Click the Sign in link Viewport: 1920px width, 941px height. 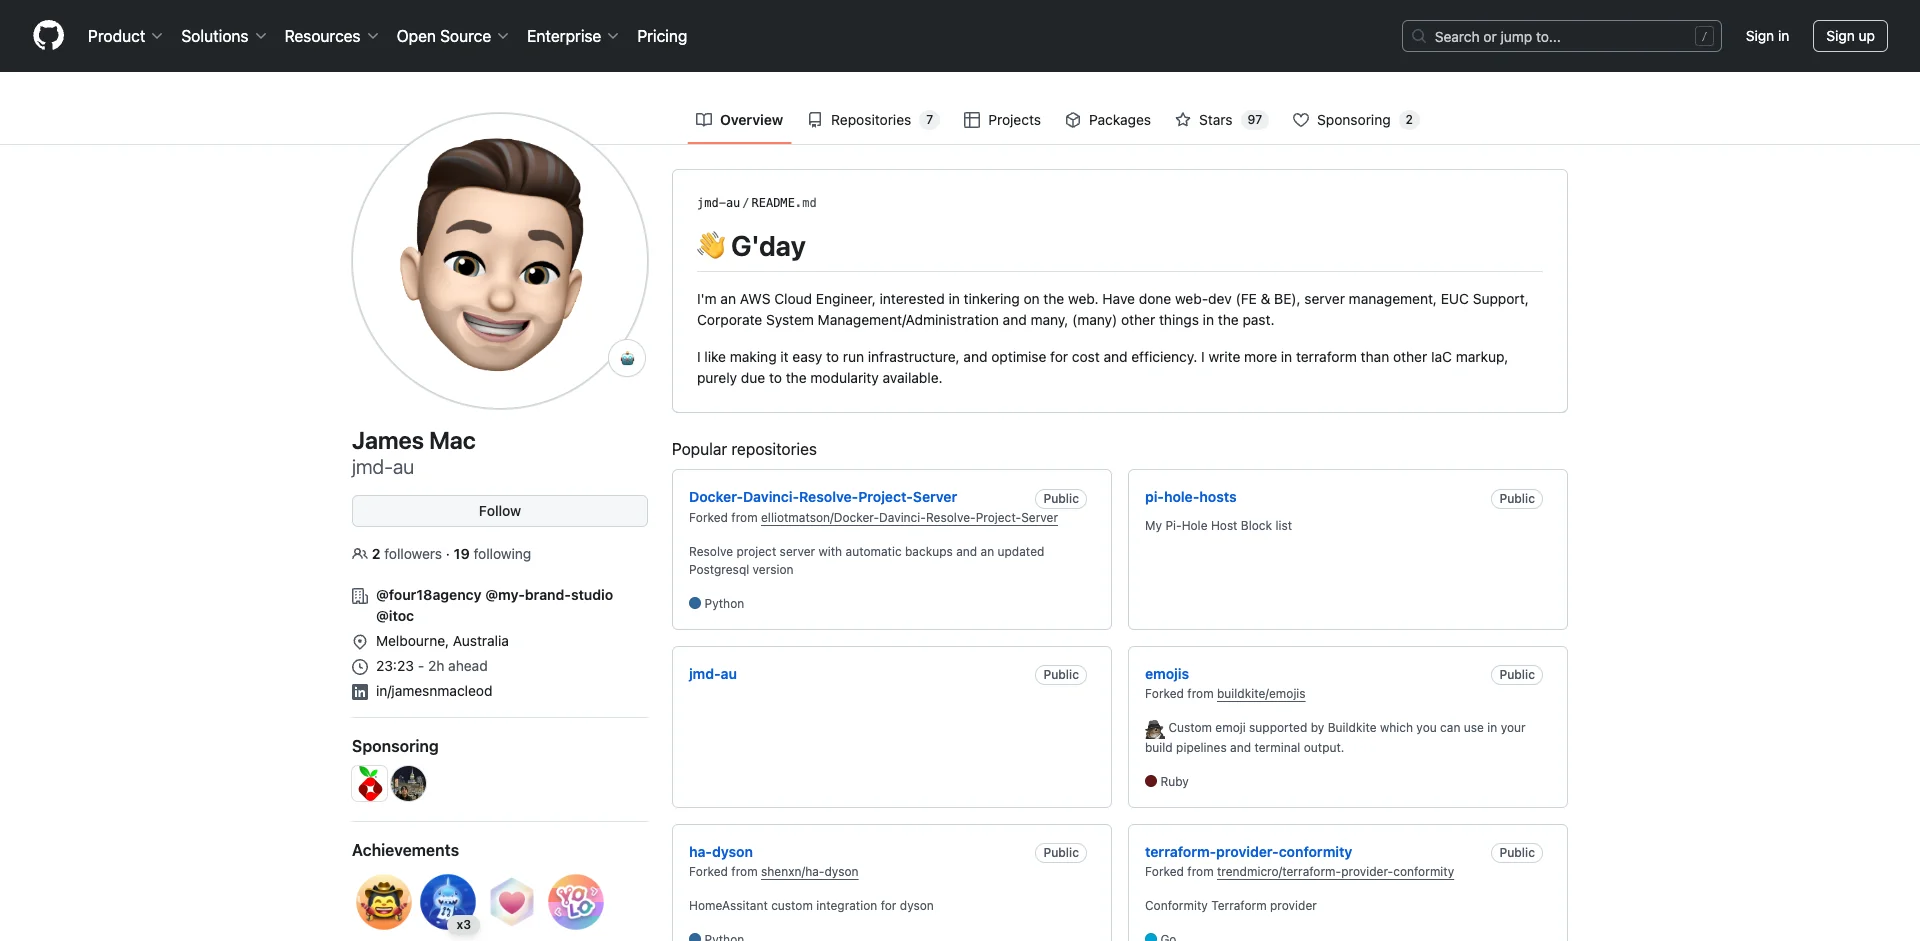click(1767, 36)
